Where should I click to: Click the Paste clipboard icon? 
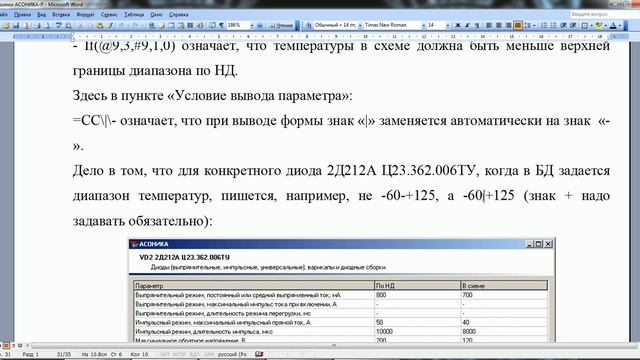(x=100, y=25)
